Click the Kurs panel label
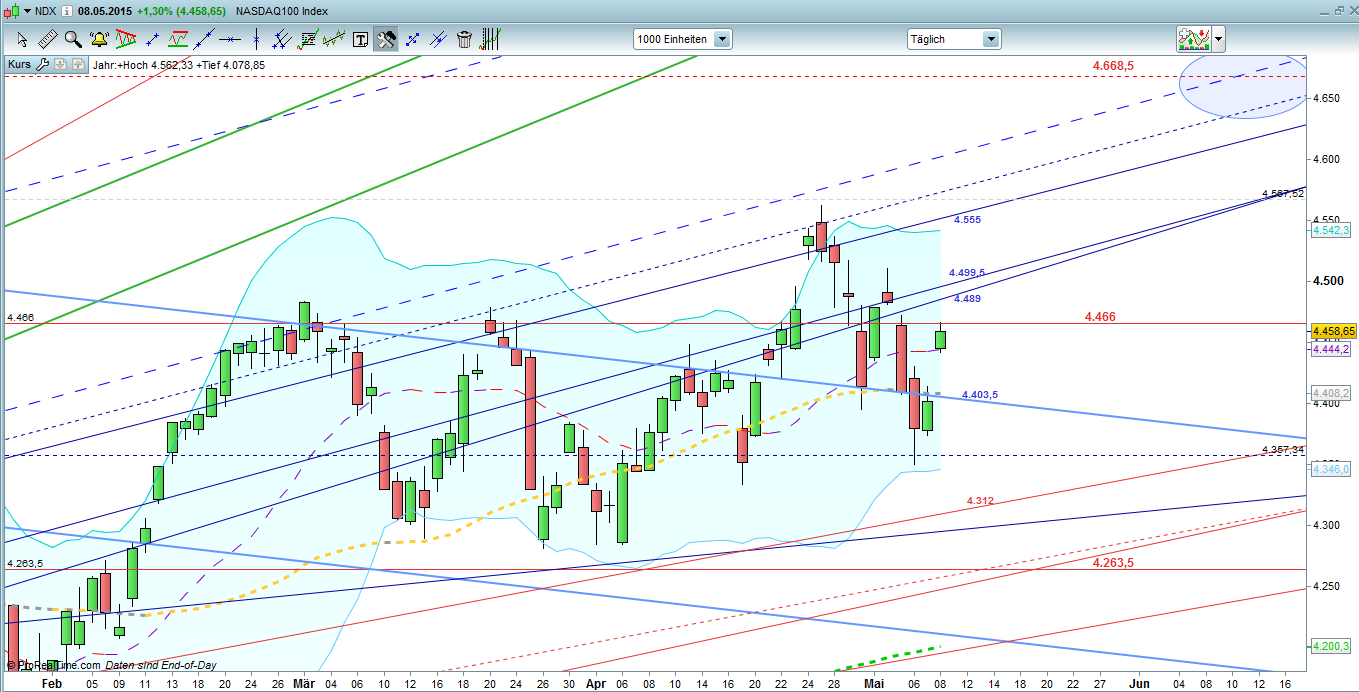This screenshot has height=692, width=1359. [x=19, y=64]
